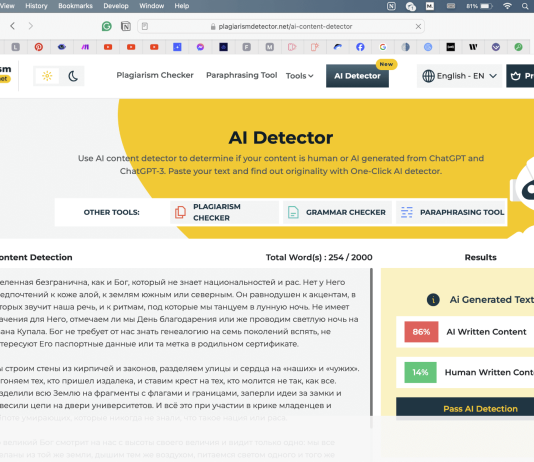Open the Google bookmark icon

383,47
